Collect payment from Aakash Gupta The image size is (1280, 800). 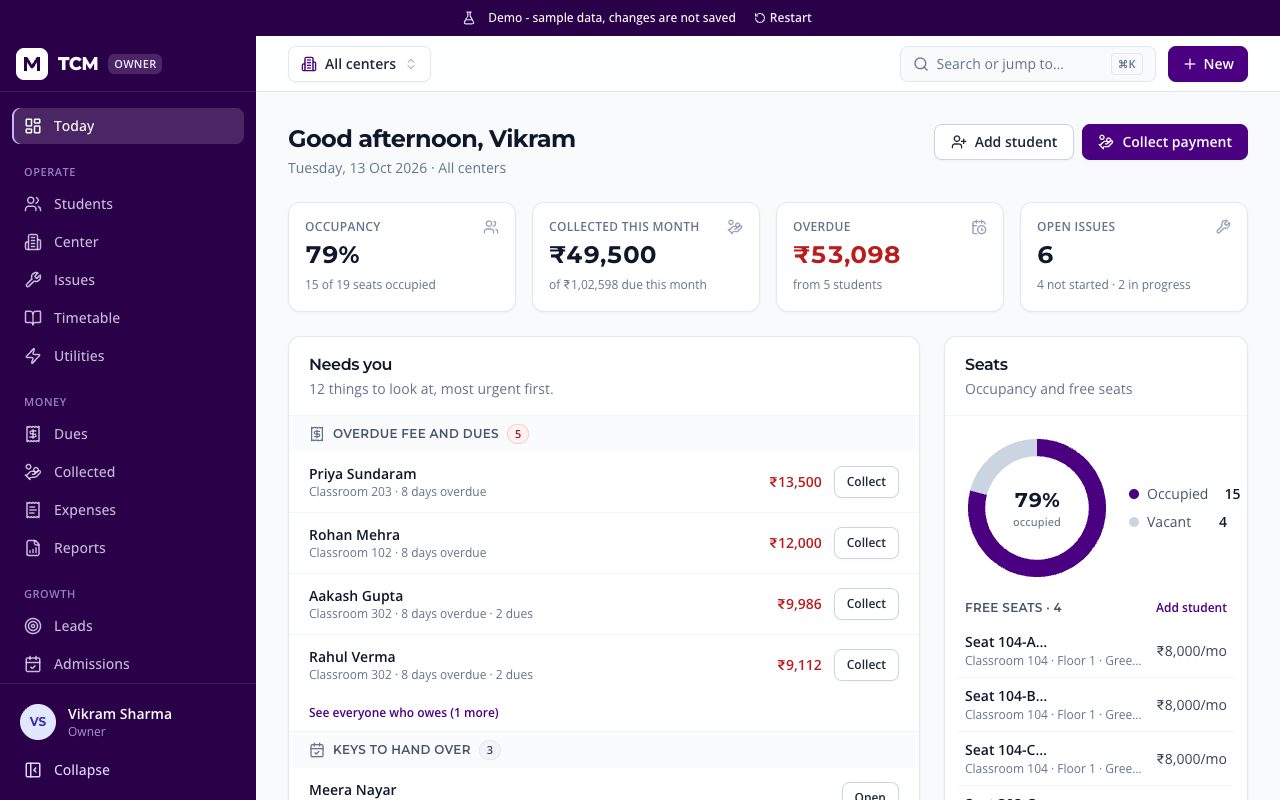click(866, 604)
